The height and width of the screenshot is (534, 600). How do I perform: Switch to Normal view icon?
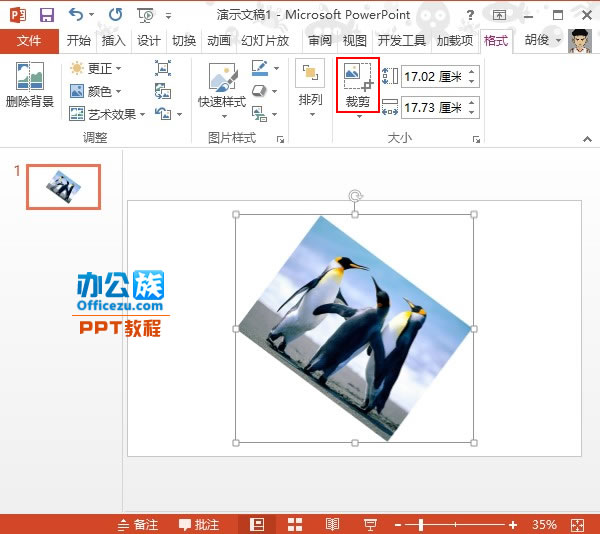(x=257, y=524)
